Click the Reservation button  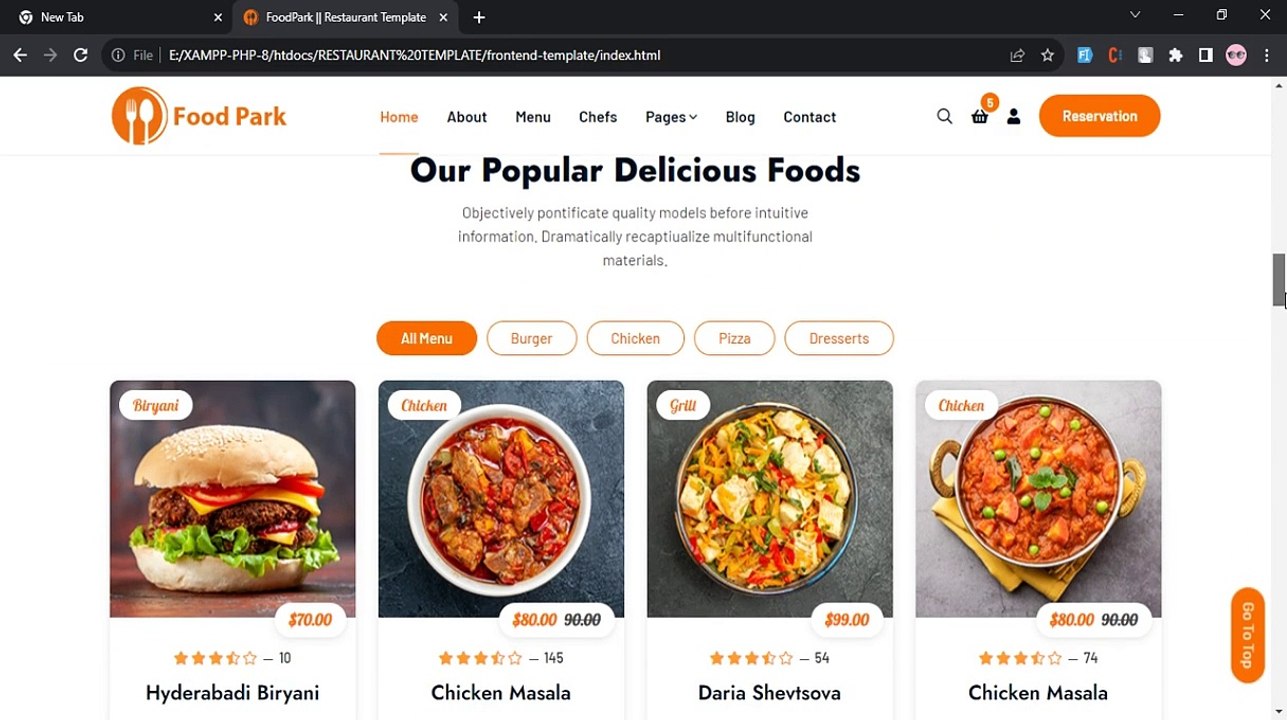pos(1099,116)
